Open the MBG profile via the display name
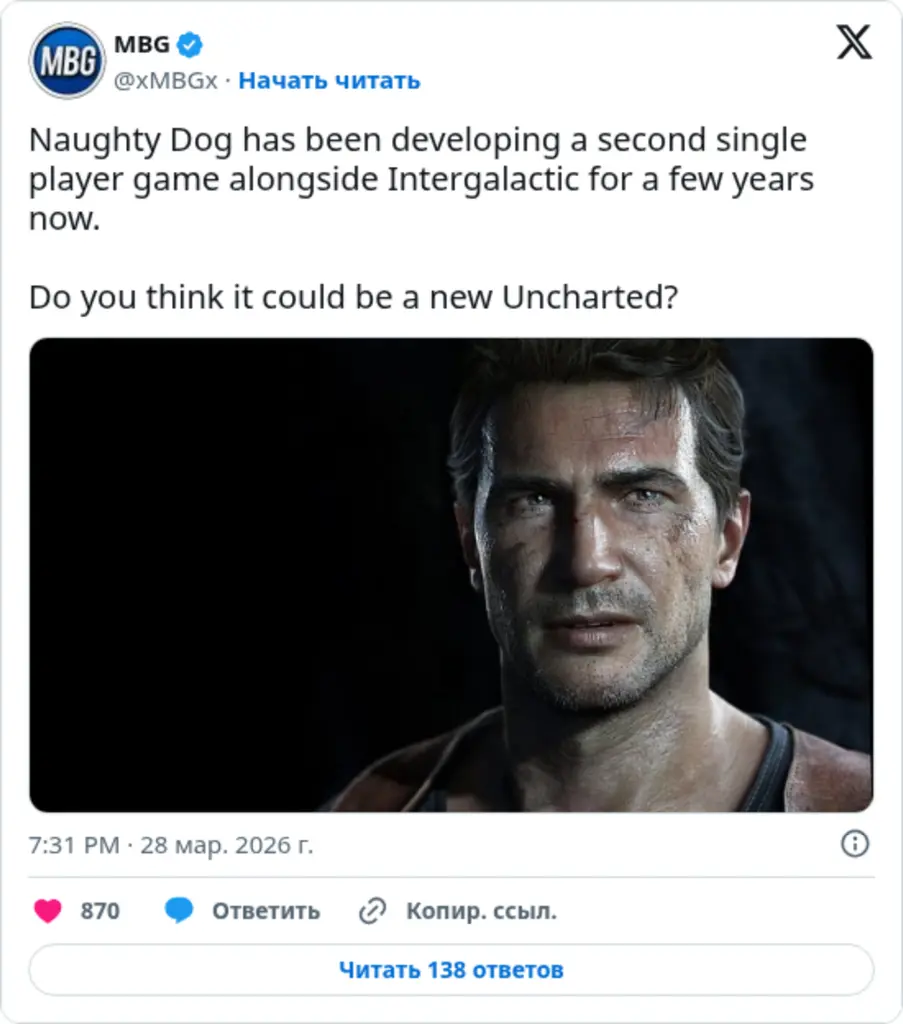This screenshot has width=903, height=1024. [143, 43]
